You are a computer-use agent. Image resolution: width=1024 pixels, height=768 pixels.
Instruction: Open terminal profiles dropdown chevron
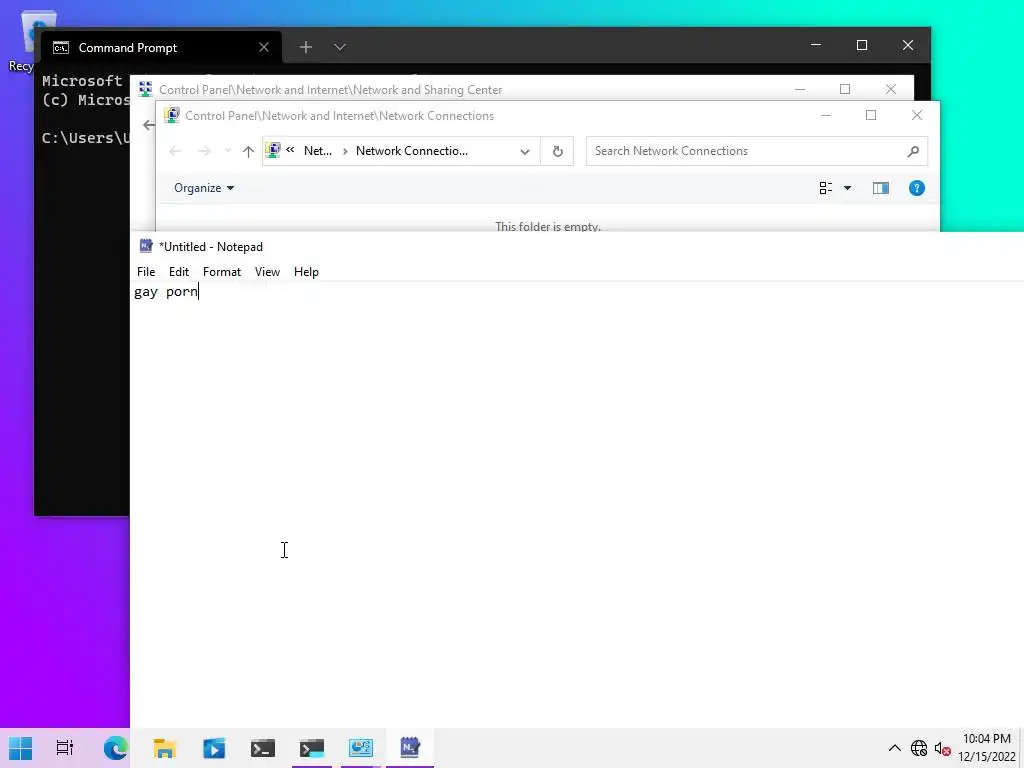pyautogui.click(x=340, y=47)
